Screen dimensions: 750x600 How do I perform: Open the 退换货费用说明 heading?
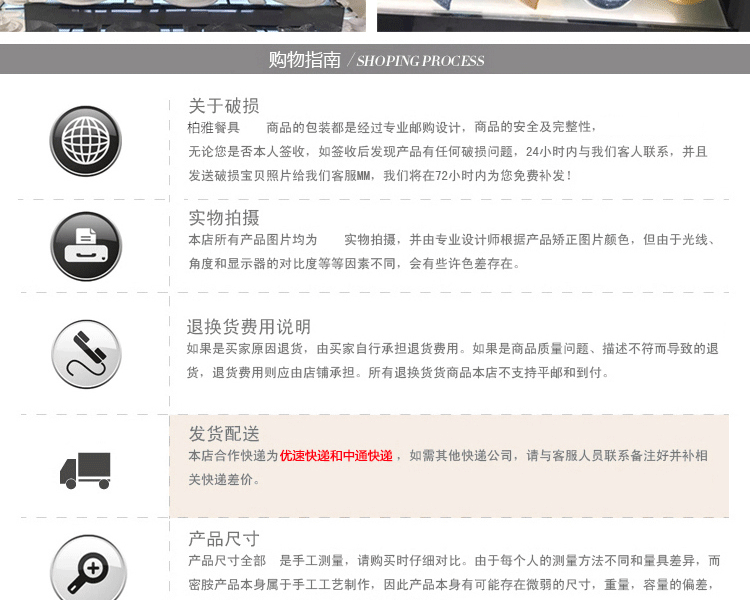pos(249,327)
